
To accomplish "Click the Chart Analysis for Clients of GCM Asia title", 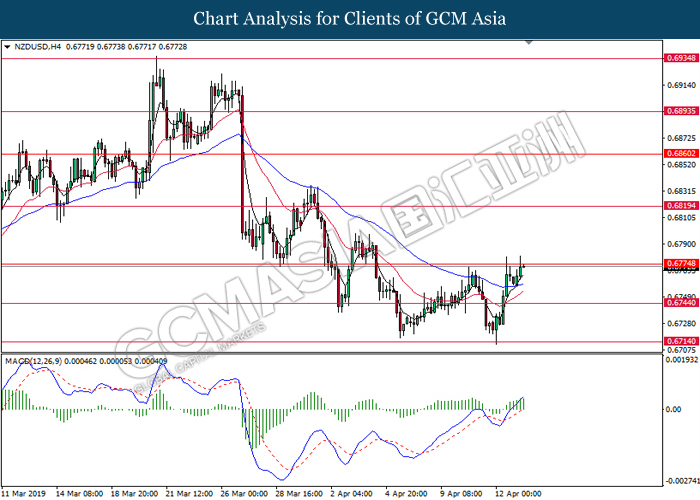I will [350, 19].
